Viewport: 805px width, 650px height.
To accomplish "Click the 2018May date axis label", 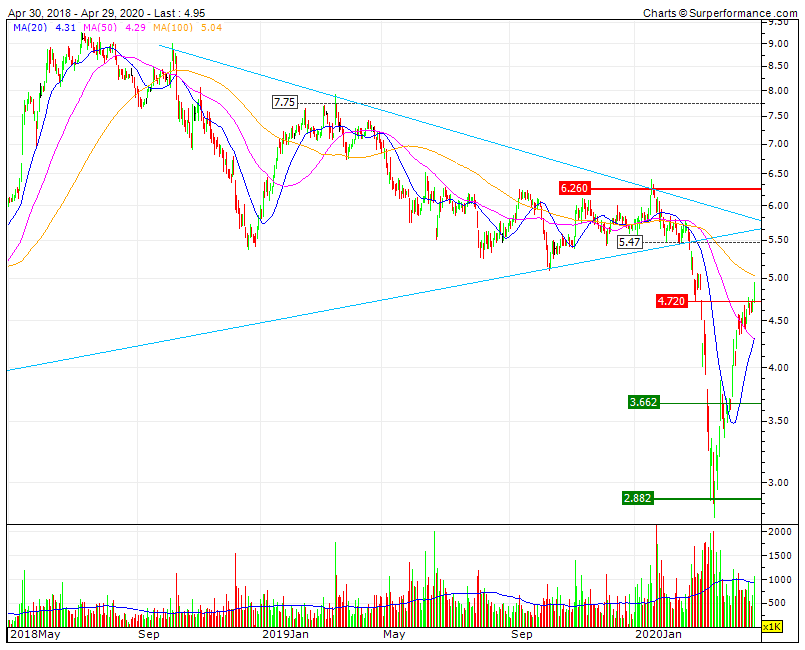I will coord(35,634).
